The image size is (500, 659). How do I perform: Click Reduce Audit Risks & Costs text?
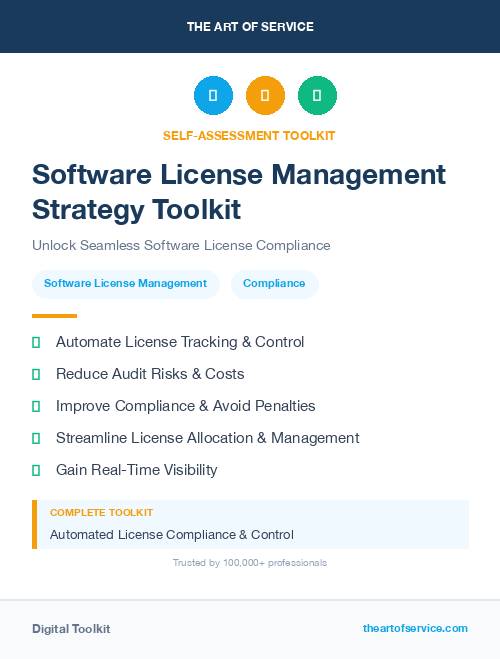click(150, 374)
